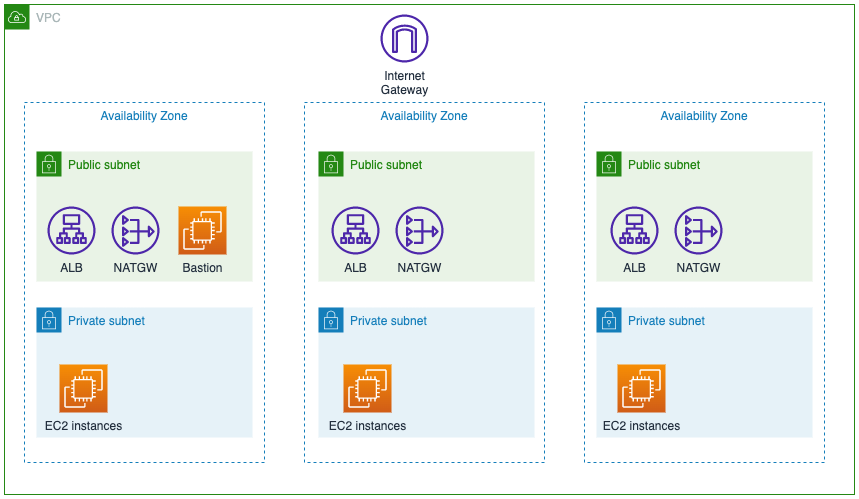Viewport: 859px width, 499px height.
Task: Click the middle Private subnet lock icon
Action: click(331, 320)
